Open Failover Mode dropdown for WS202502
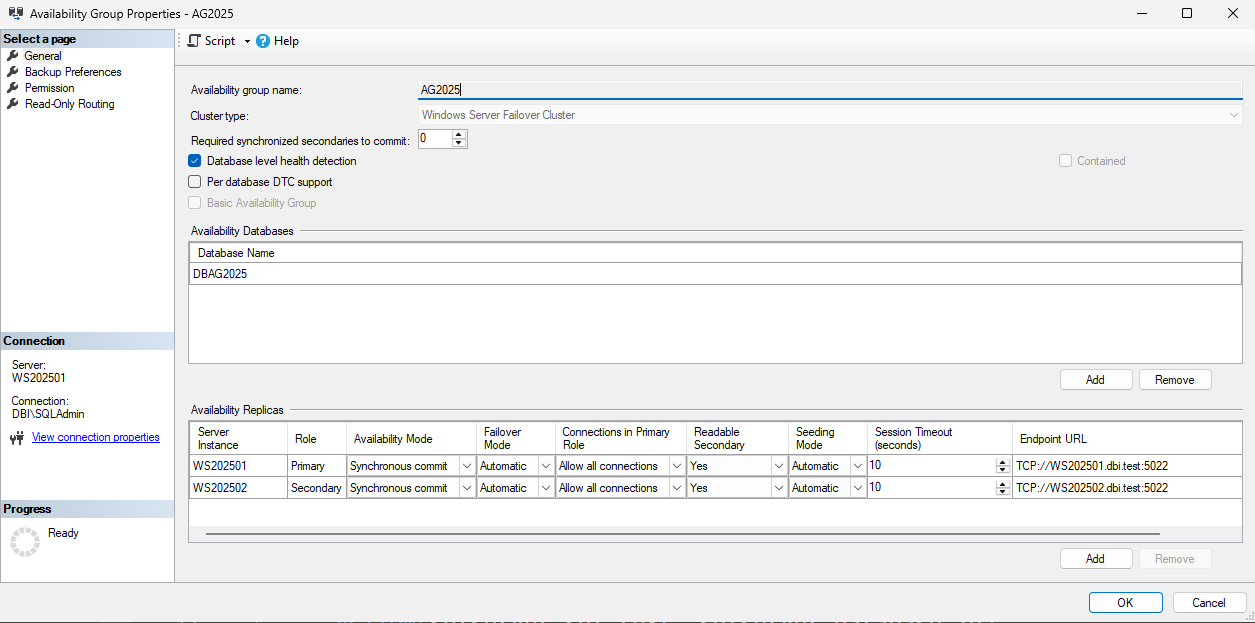1255x623 pixels. (545, 488)
